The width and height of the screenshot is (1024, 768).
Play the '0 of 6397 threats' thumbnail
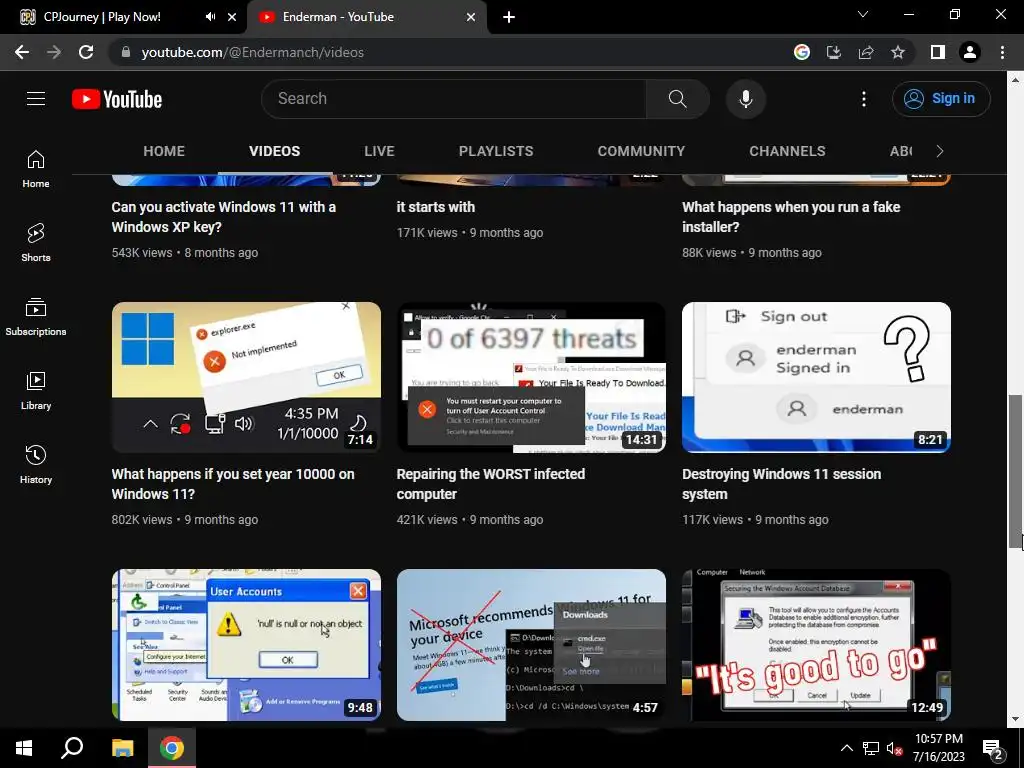(531, 377)
